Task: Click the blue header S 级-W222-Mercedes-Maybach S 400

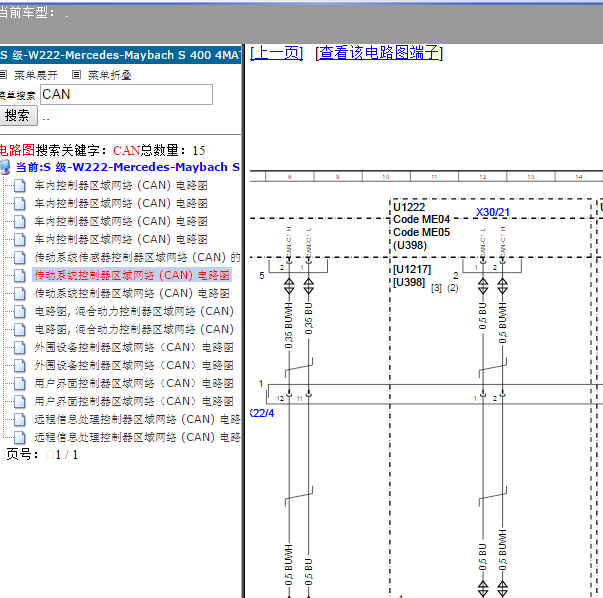Action: tap(120, 55)
